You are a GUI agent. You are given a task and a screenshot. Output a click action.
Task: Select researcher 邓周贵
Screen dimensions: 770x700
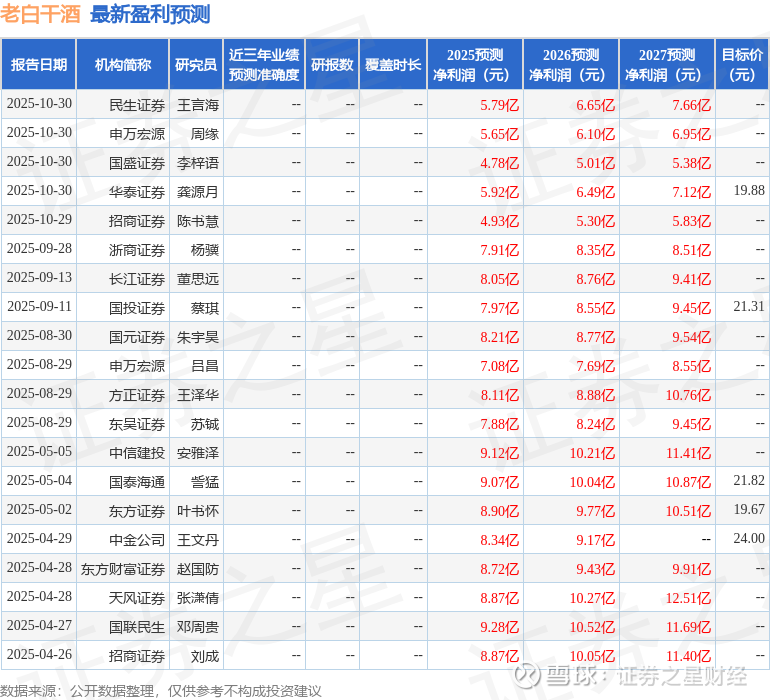click(x=197, y=626)
